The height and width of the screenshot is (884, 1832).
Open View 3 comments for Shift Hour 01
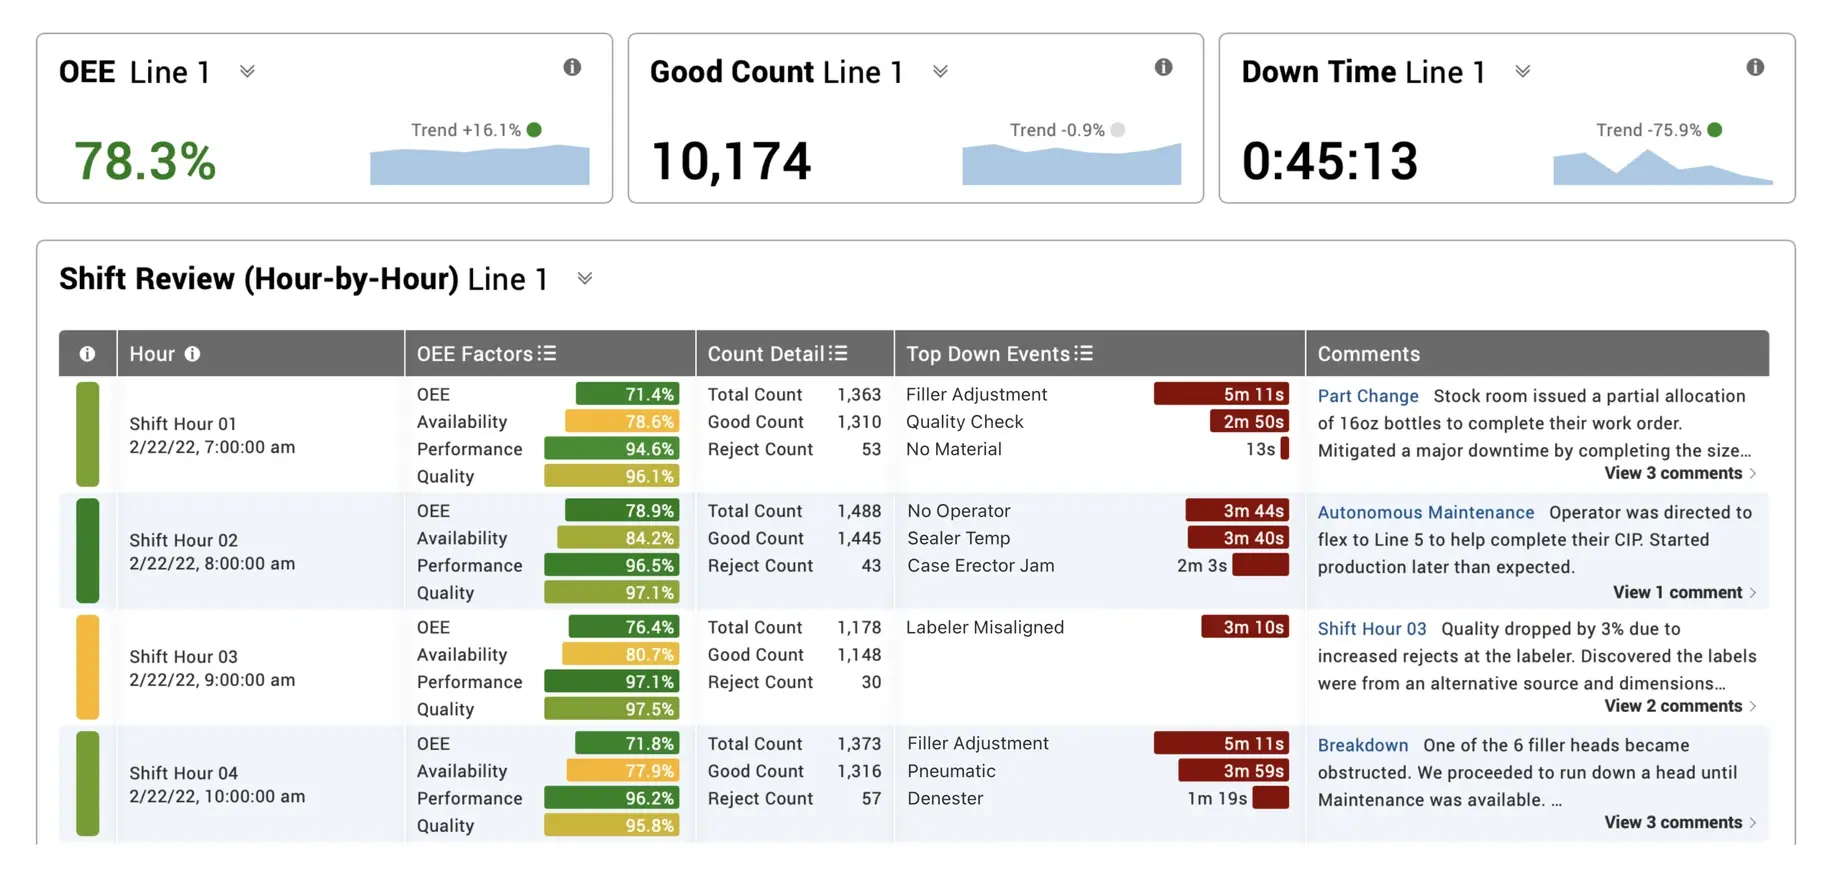[x=1680, y=473]
